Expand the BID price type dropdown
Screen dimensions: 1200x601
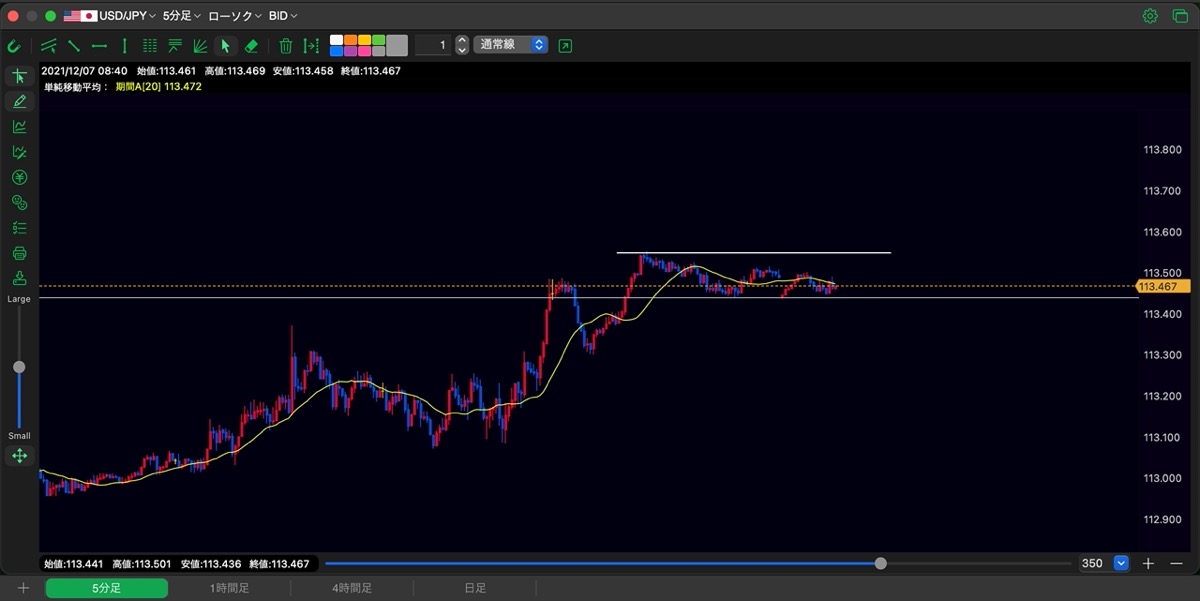283,16
